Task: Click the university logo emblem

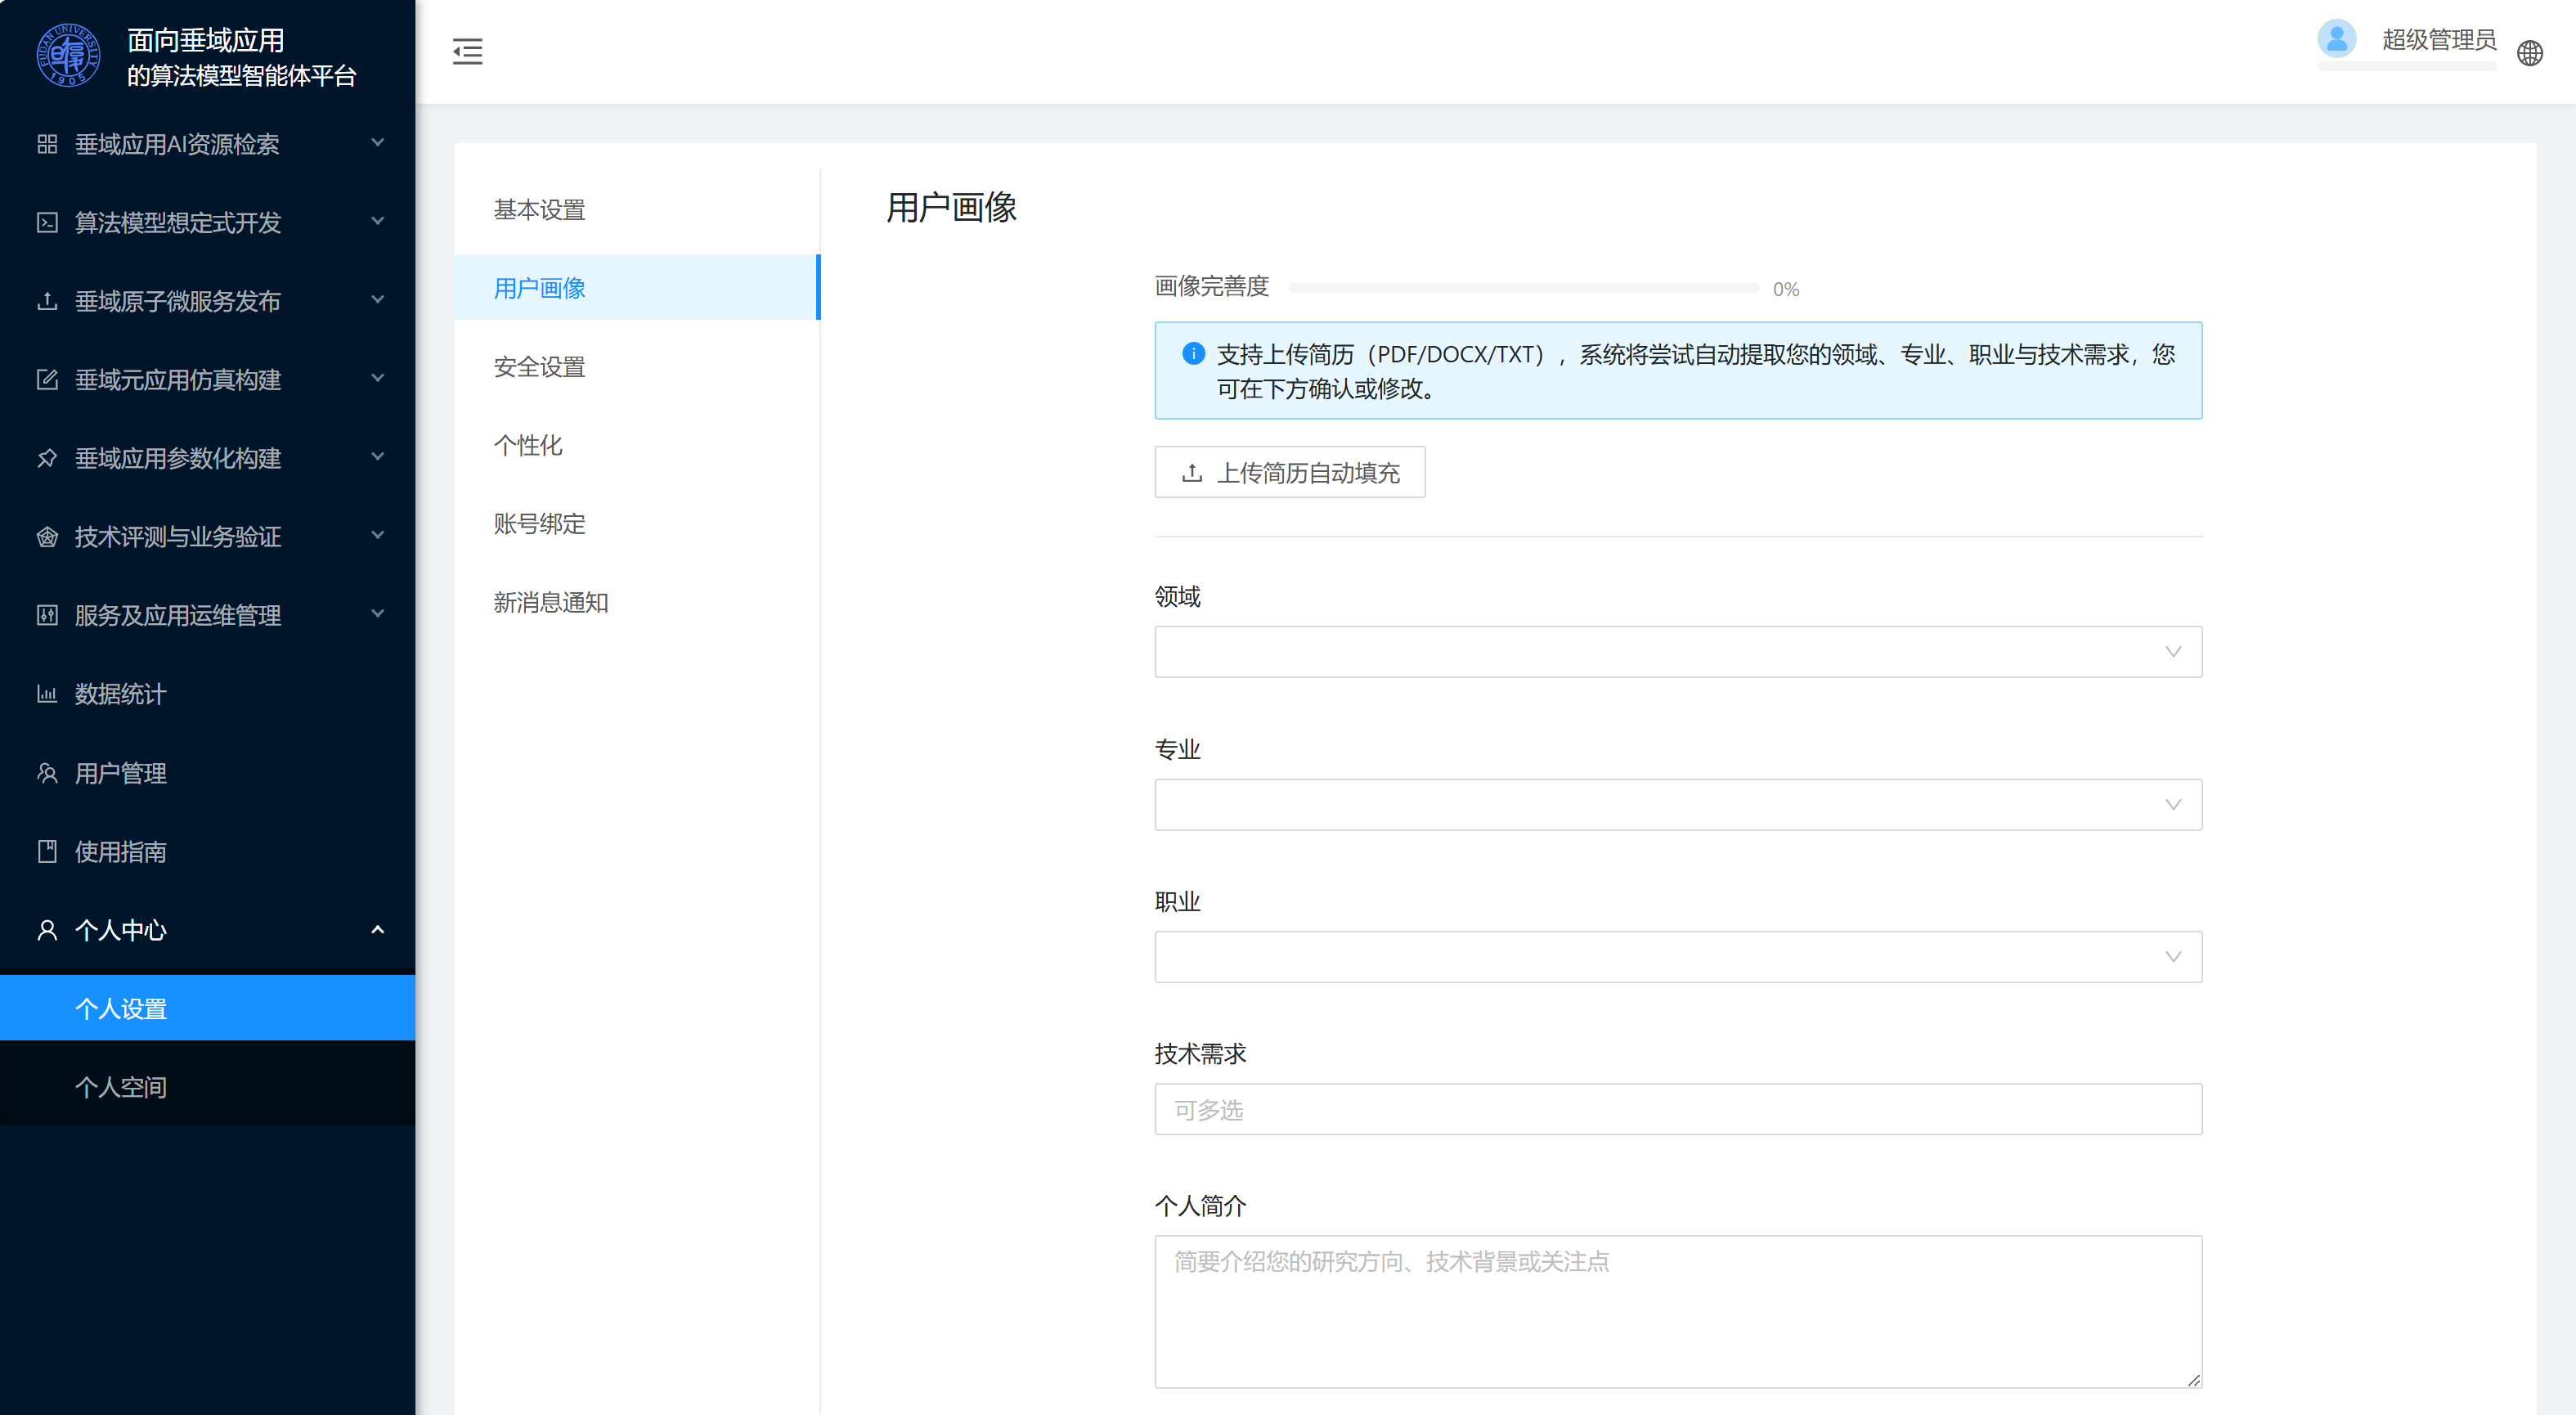Action: pos(68,55)
